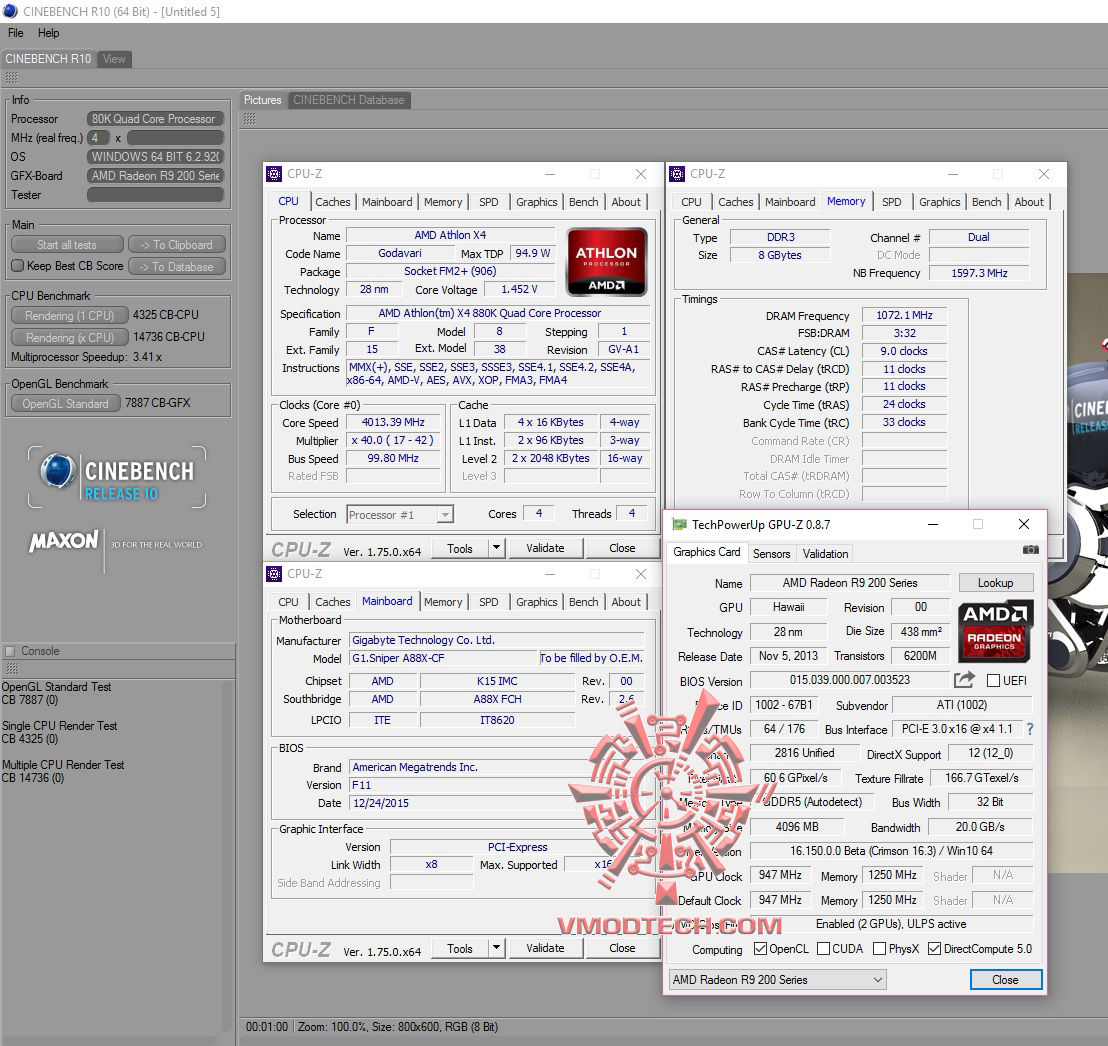The width and height of the screenshot is (1108, 1046).
Task: Click the GPU-Z screenshot camera icon
Action: click(x=1030, y=550)
